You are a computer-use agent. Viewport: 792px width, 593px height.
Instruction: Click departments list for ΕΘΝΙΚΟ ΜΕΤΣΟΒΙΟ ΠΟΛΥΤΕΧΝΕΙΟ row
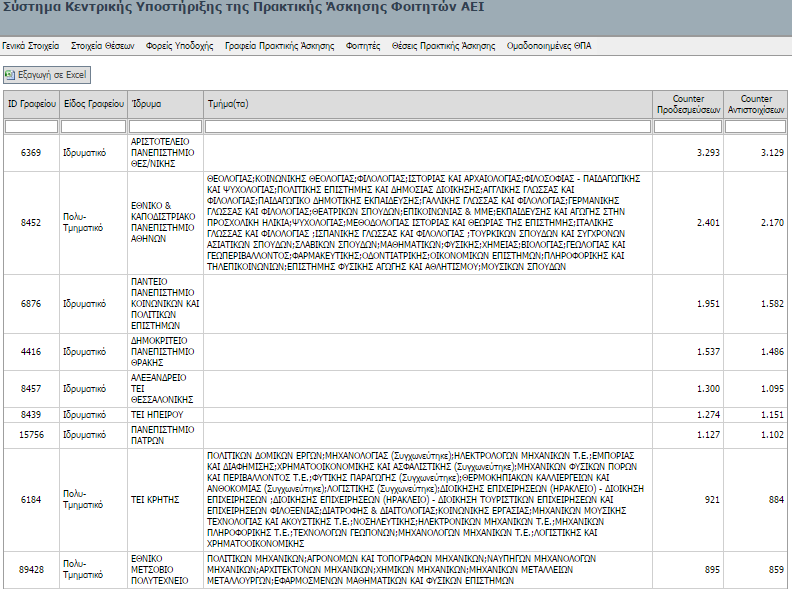click(x=428, y=570)
